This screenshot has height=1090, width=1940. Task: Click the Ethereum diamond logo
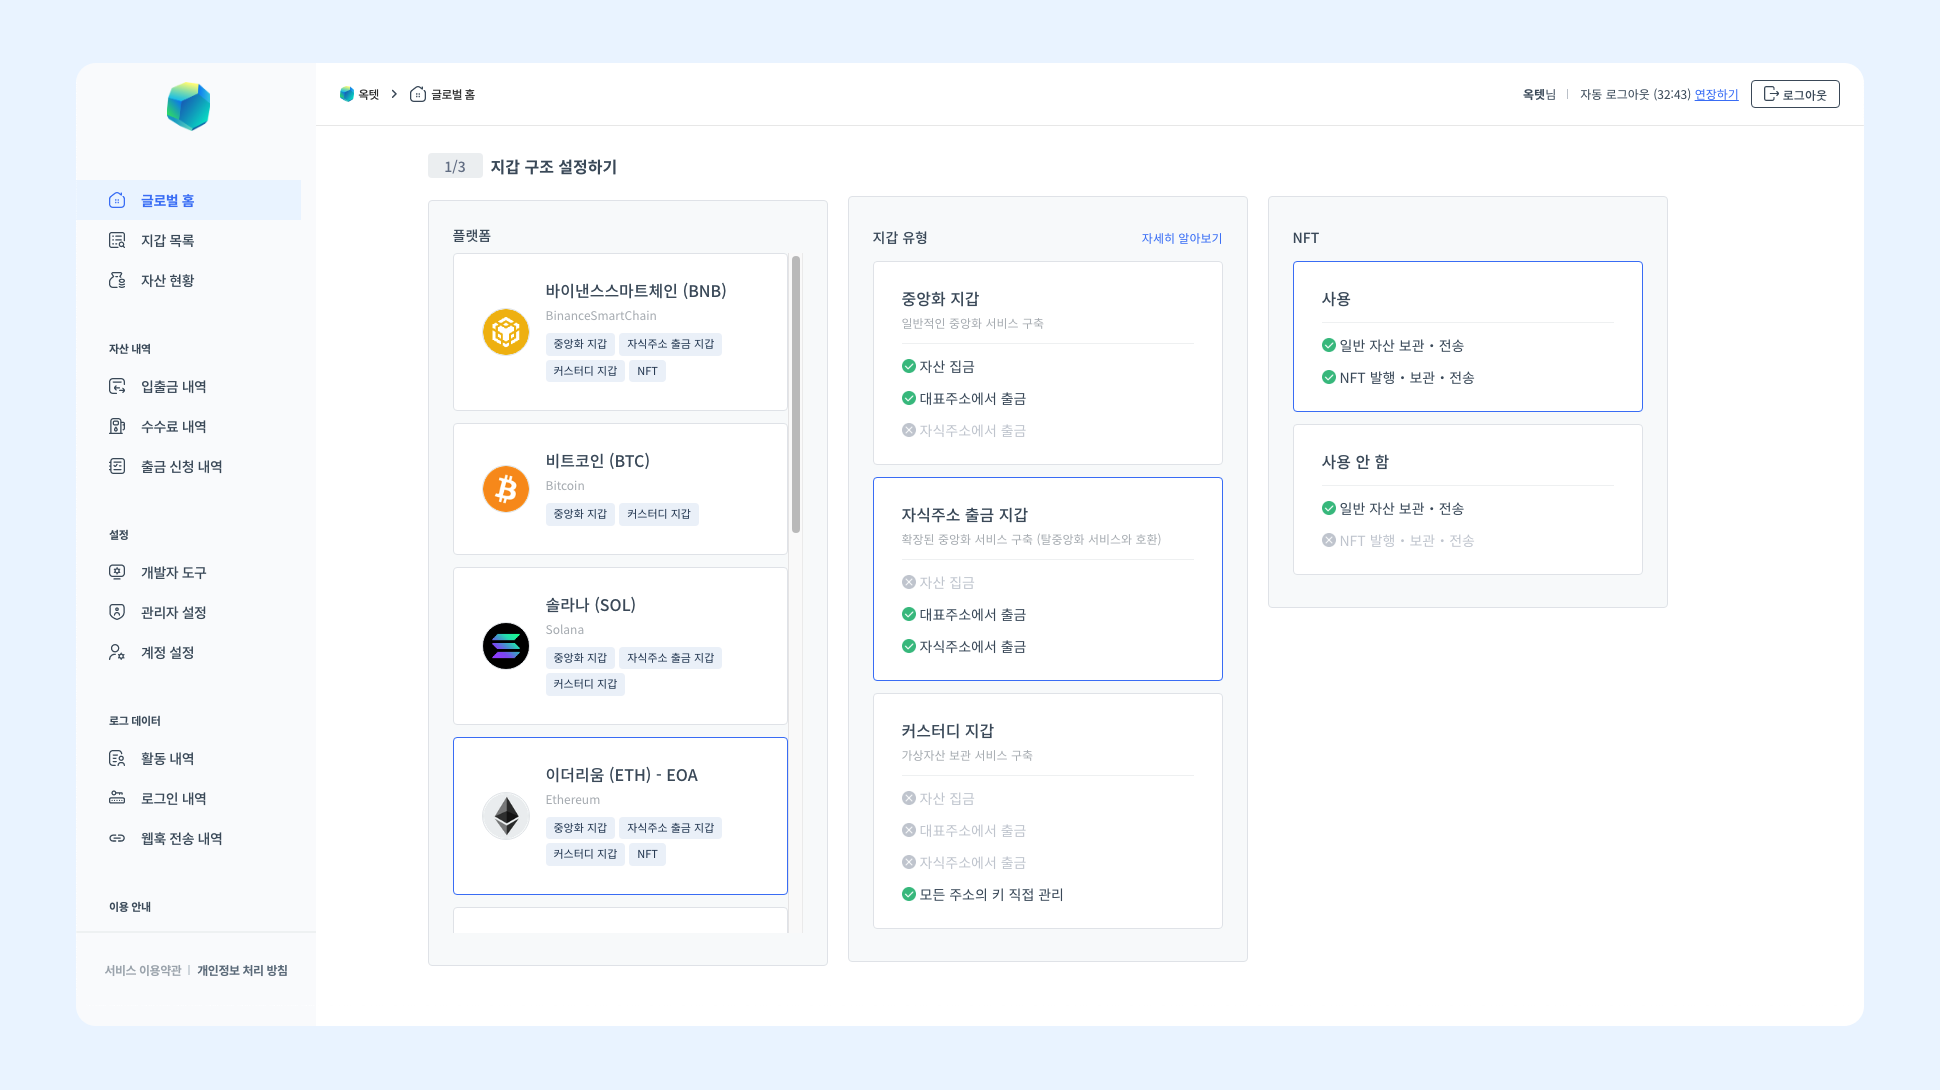506,816
